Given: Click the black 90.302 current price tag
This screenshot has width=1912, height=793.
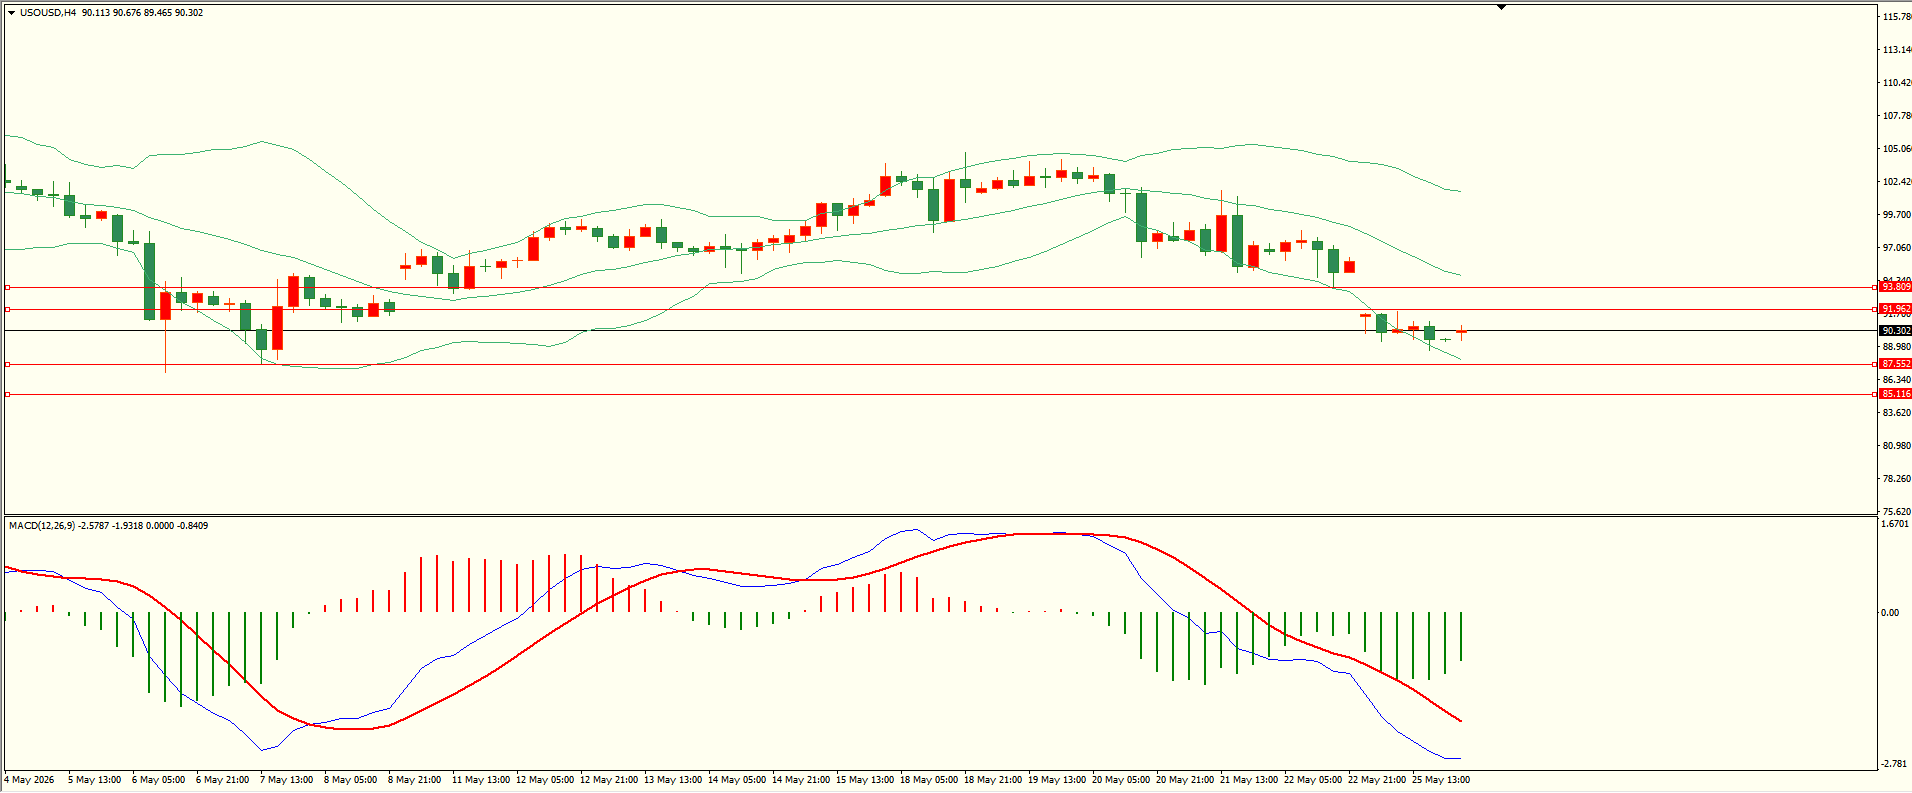Looking at the screenshot, I should pyautogui.click(x=1896, y=331).
